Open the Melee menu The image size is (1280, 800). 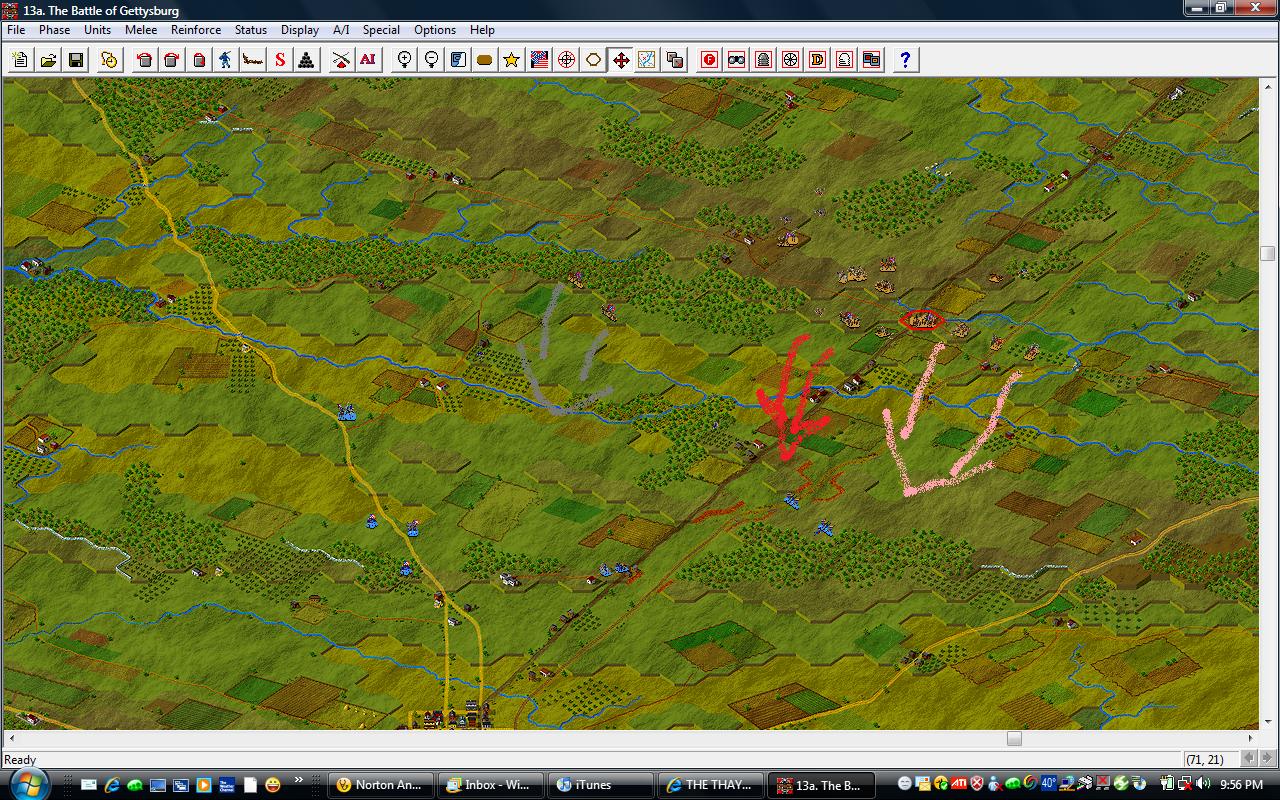click(141, 30)
